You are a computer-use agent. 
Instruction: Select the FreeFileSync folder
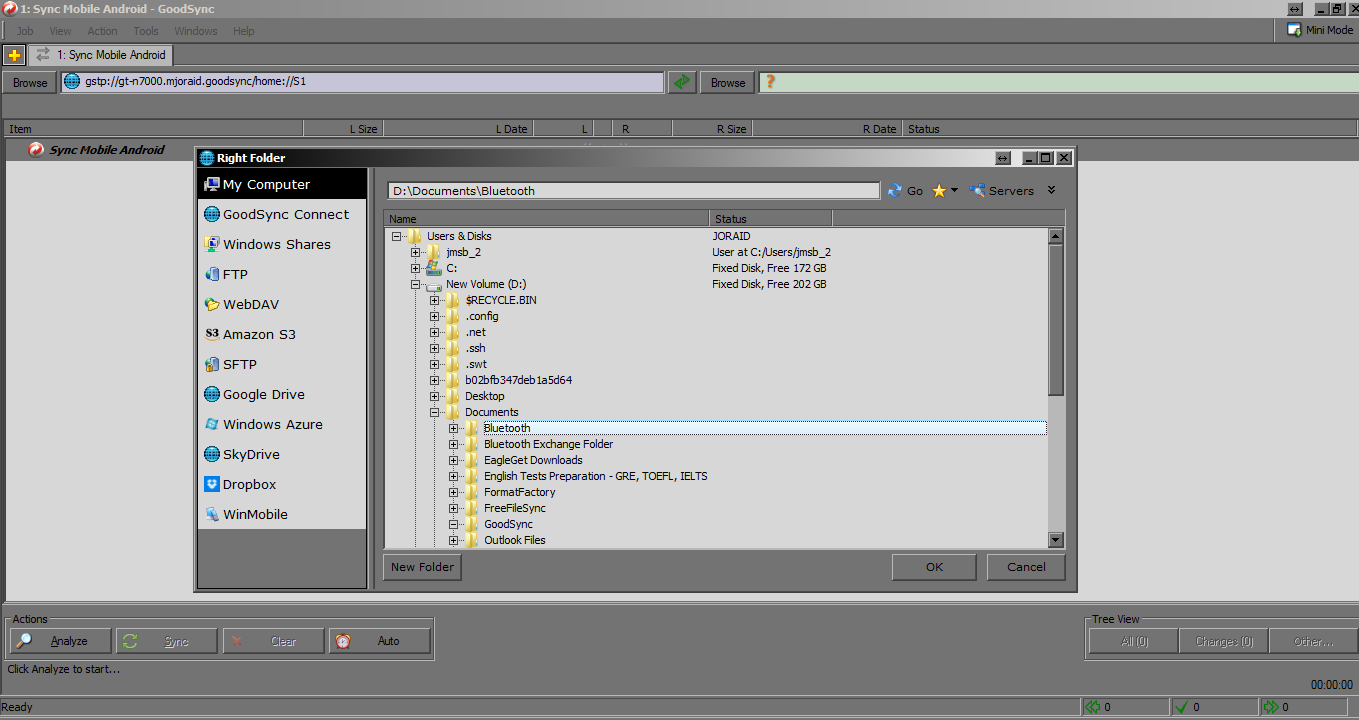pos(515,508)
